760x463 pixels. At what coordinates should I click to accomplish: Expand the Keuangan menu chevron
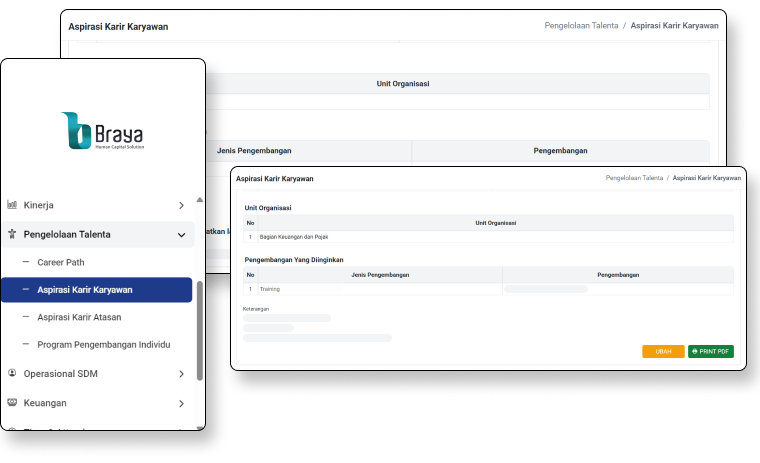[181, 404]
